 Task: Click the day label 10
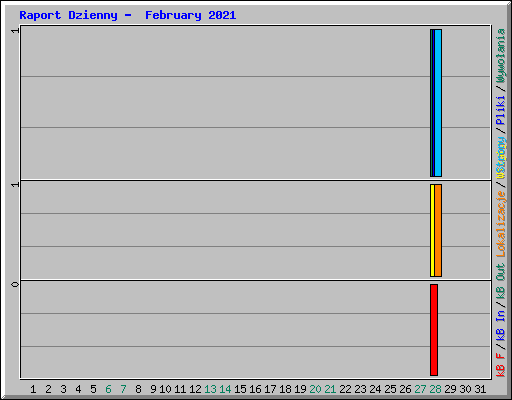pos(165,389)
